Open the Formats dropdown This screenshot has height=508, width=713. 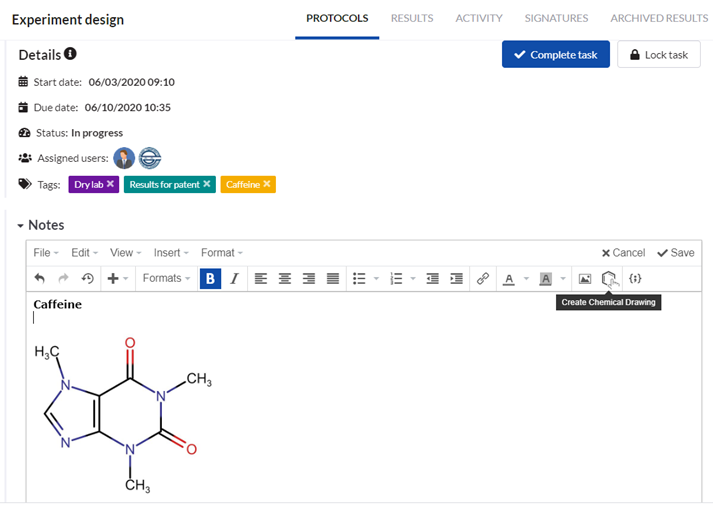click(x=166, y=278)
